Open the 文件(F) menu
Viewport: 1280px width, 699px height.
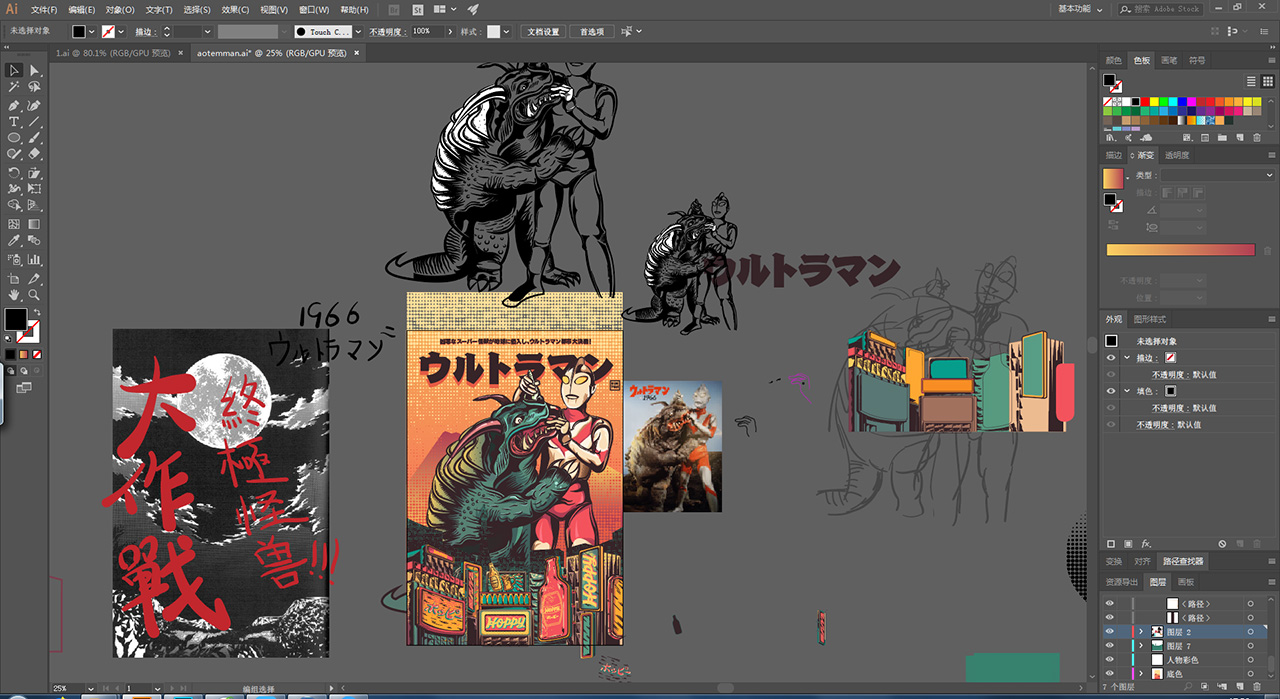pyautogui.click(x=44, y=9)
